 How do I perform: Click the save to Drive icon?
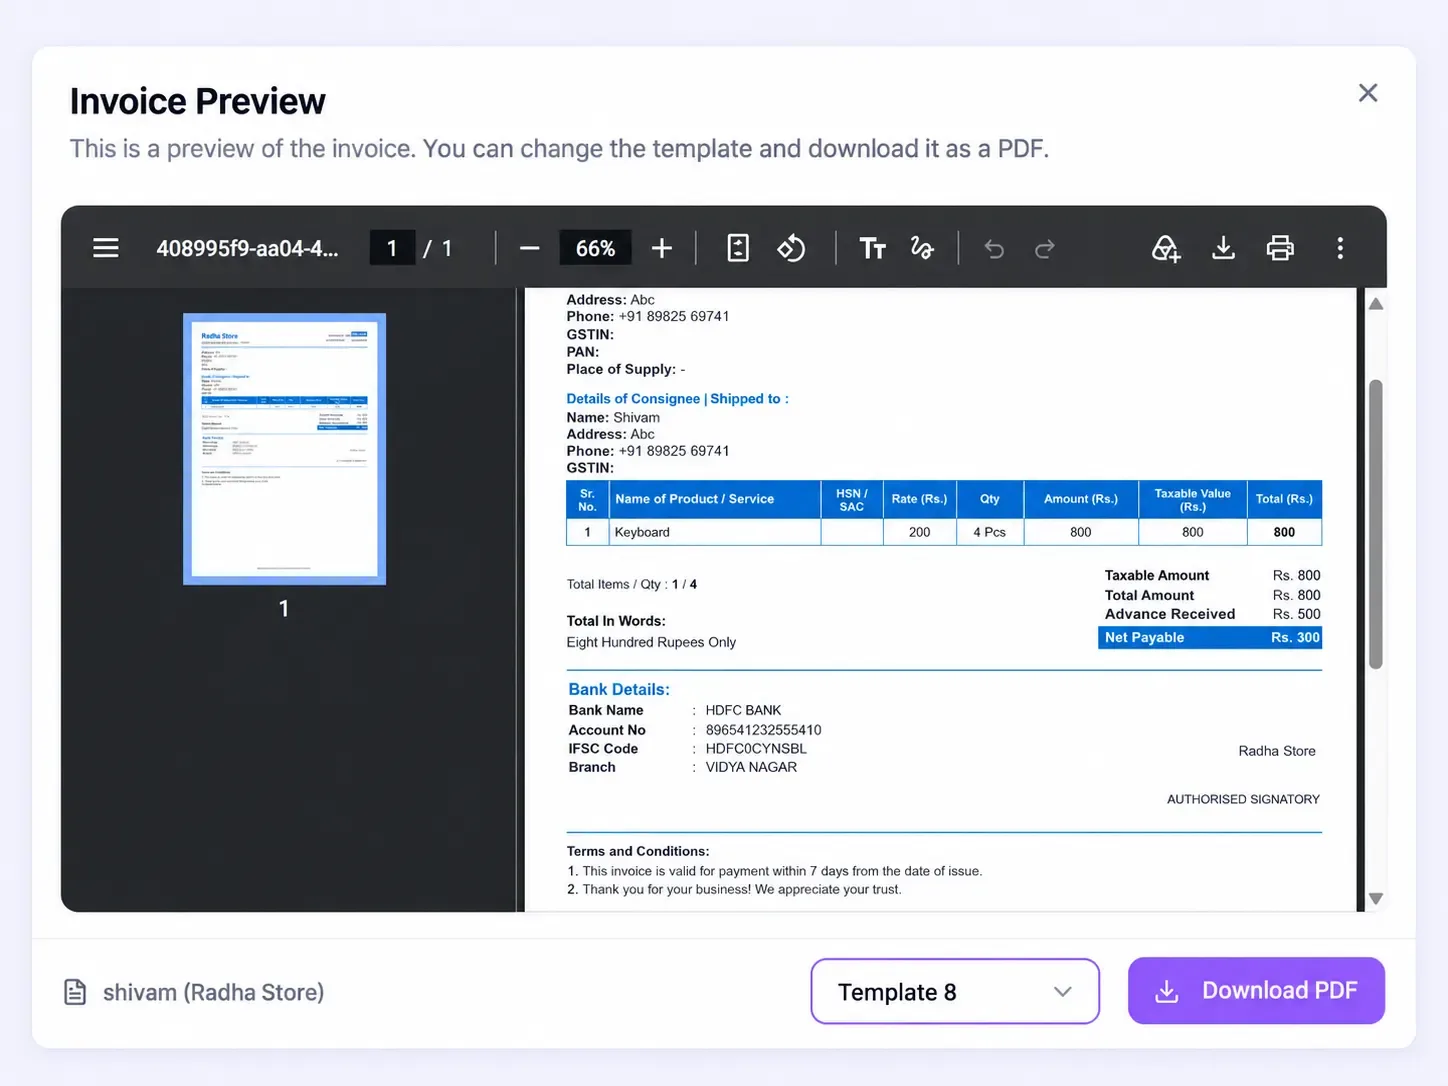coord(1166,248)
